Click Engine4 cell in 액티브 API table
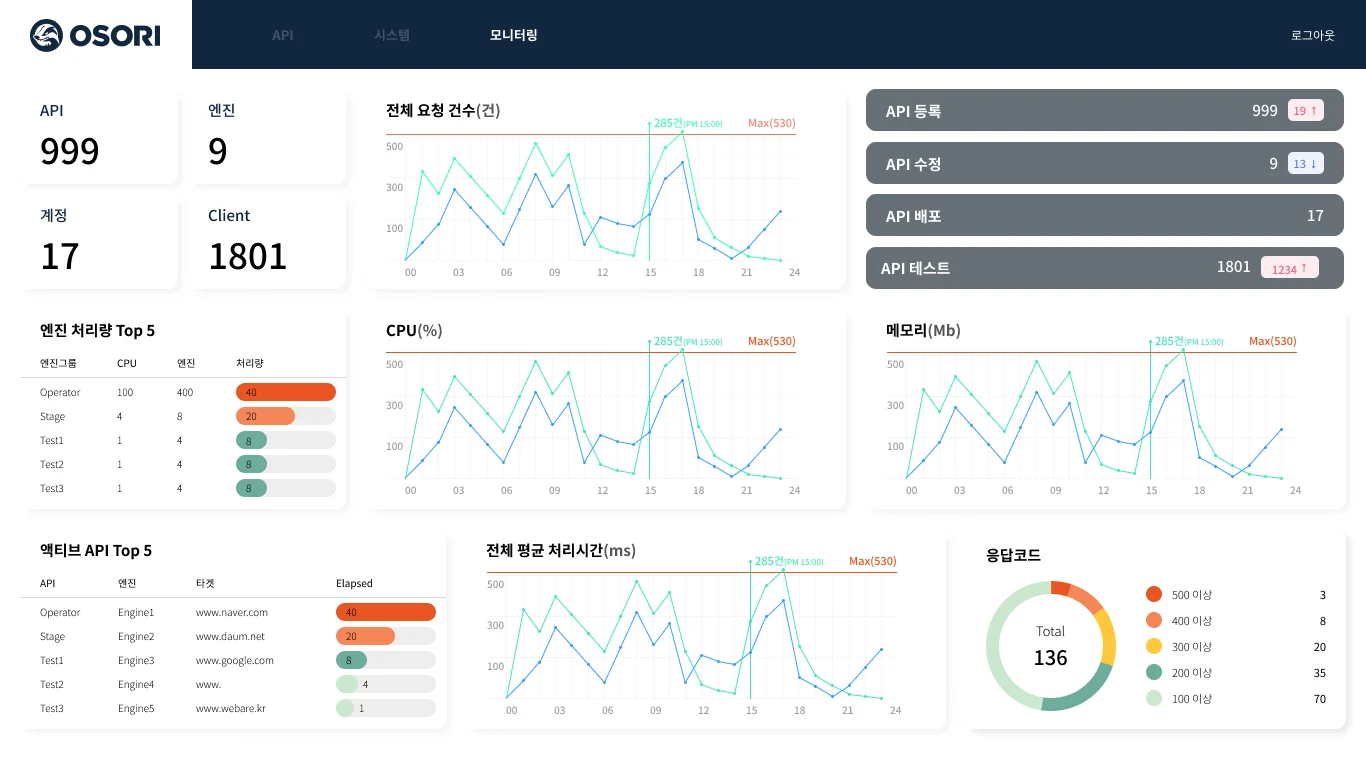Screen dimensions: 1366x768 click(x=136, y=684)
